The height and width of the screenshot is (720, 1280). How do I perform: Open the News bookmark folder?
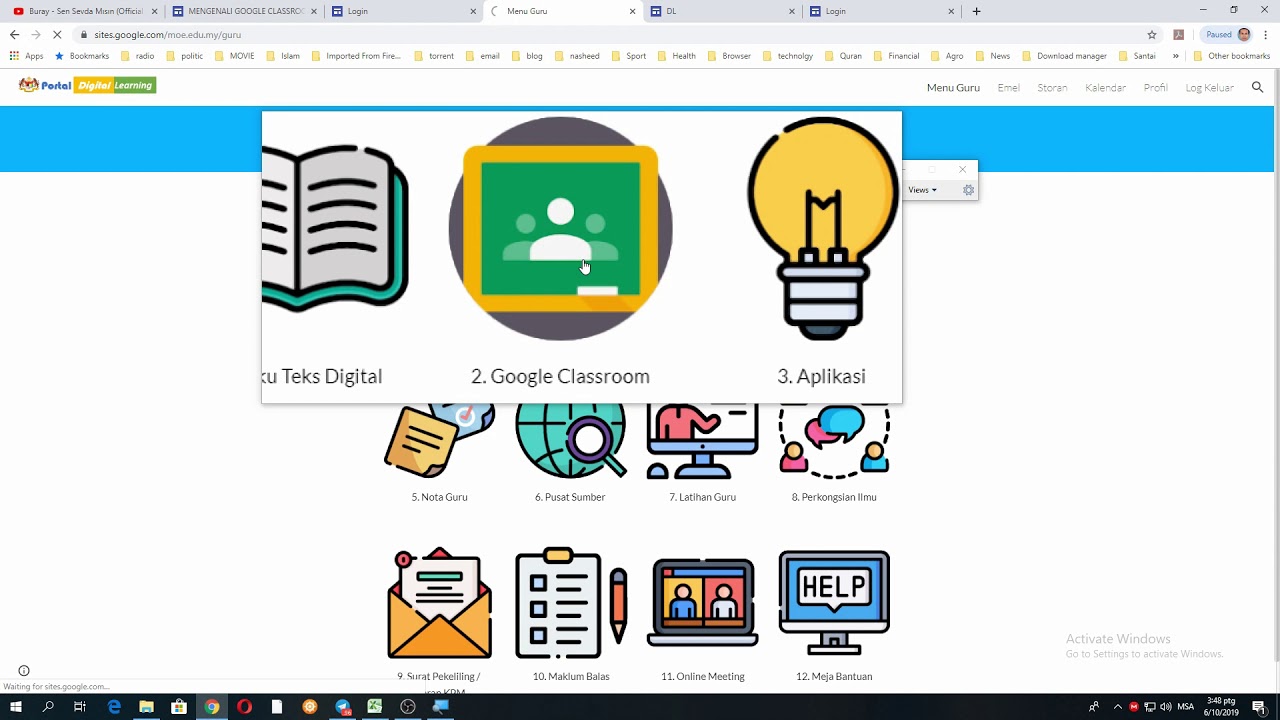point(993,56)
